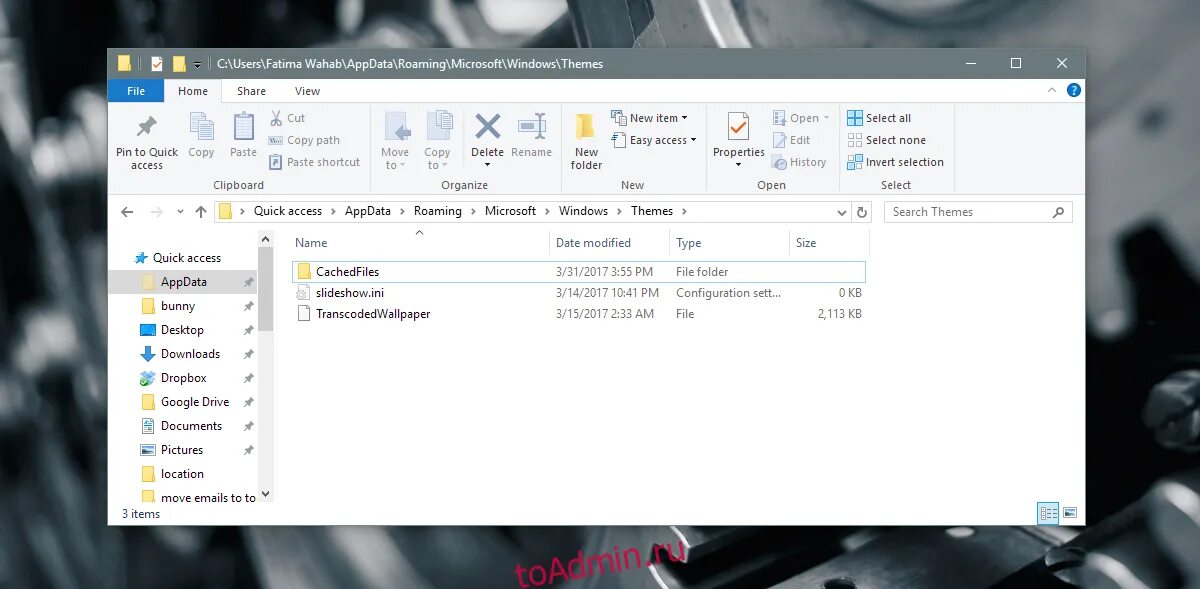Expand breadcrumb arrow after Roaming
Screen dimensions: 1200x589
(473, 211)
